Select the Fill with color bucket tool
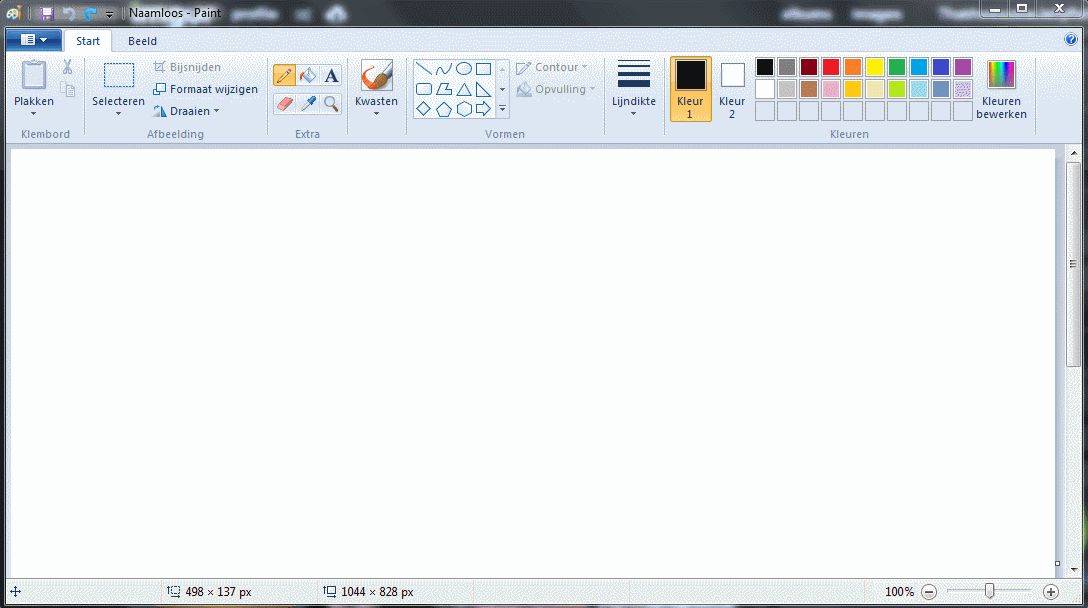1088x608 pixels. [308, 76]
